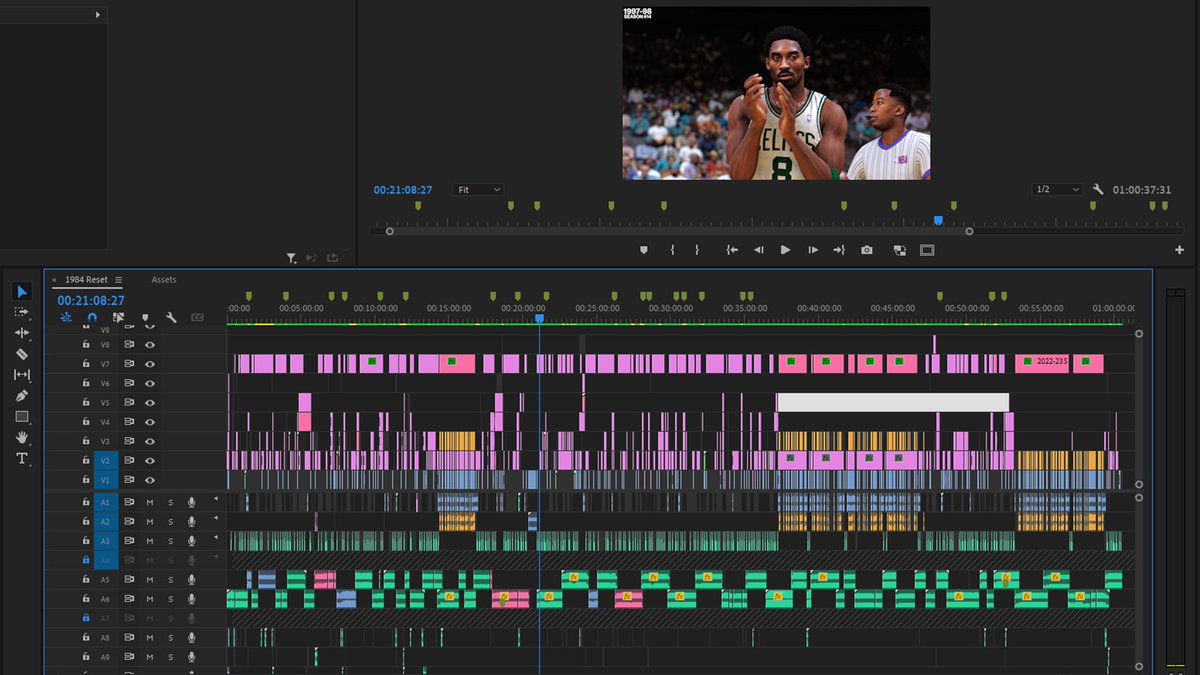
Task: Mute audio track A5
Action: [x=150, y=580]
